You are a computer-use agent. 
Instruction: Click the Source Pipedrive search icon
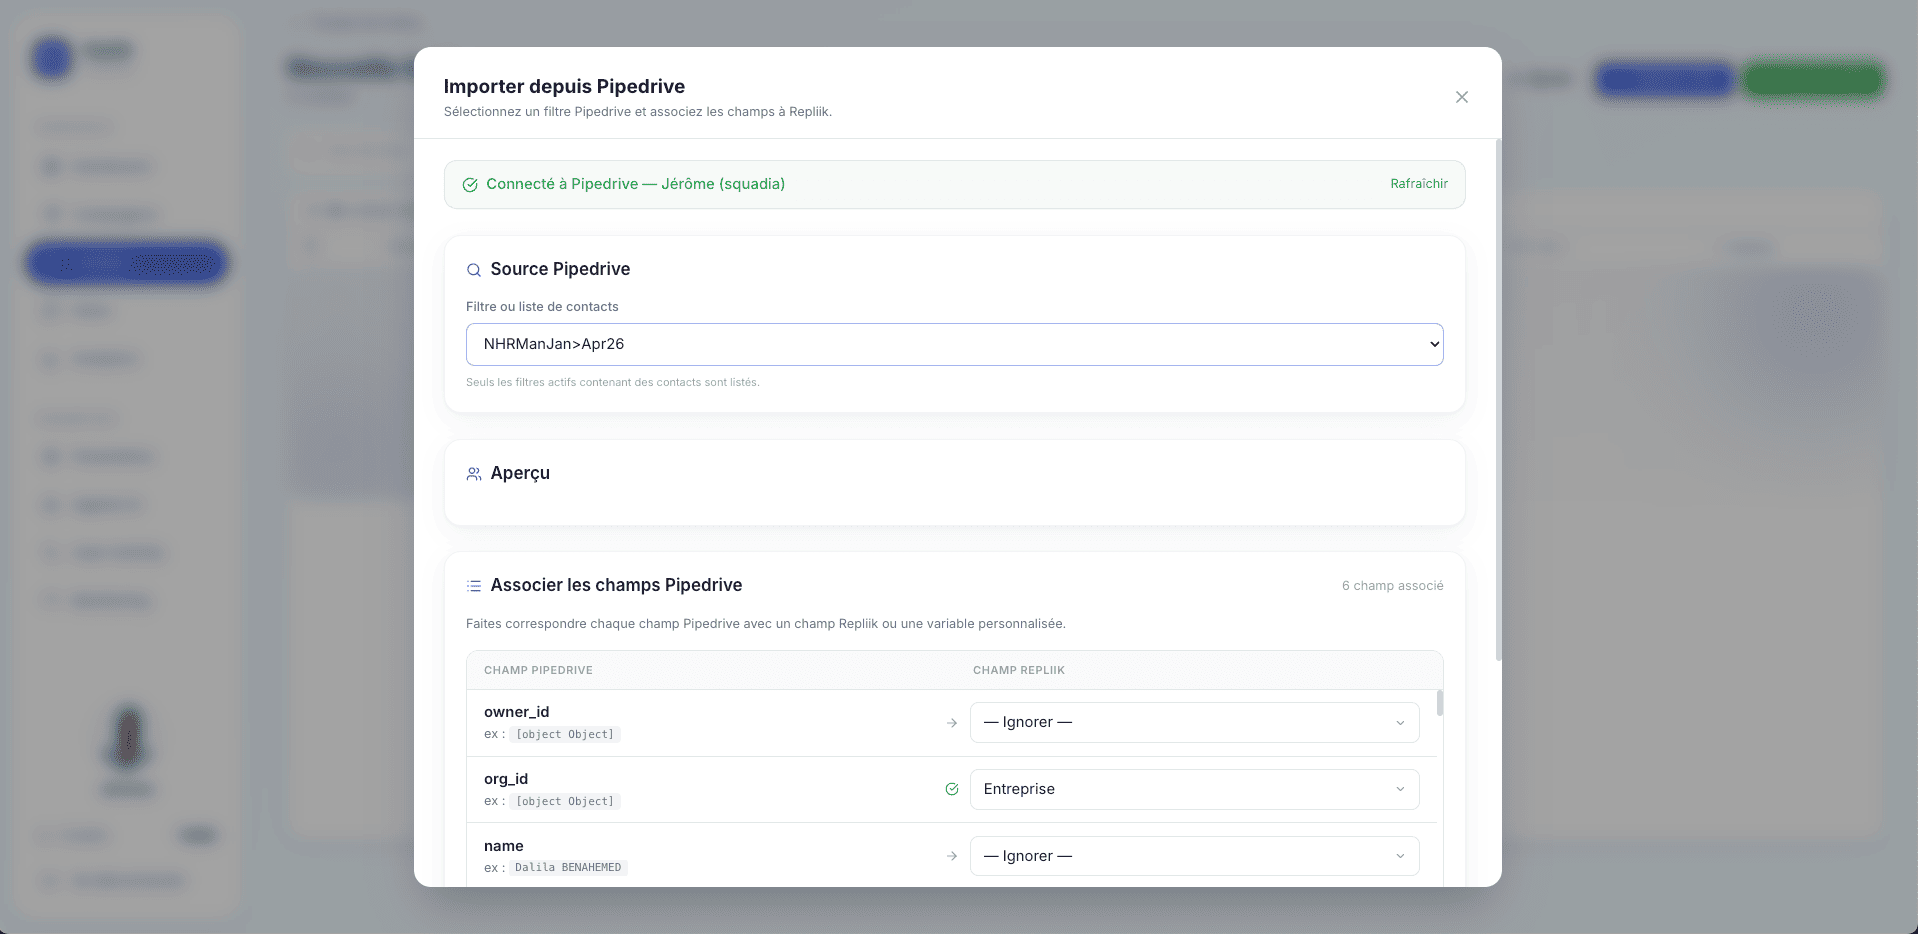coord(474,270)
